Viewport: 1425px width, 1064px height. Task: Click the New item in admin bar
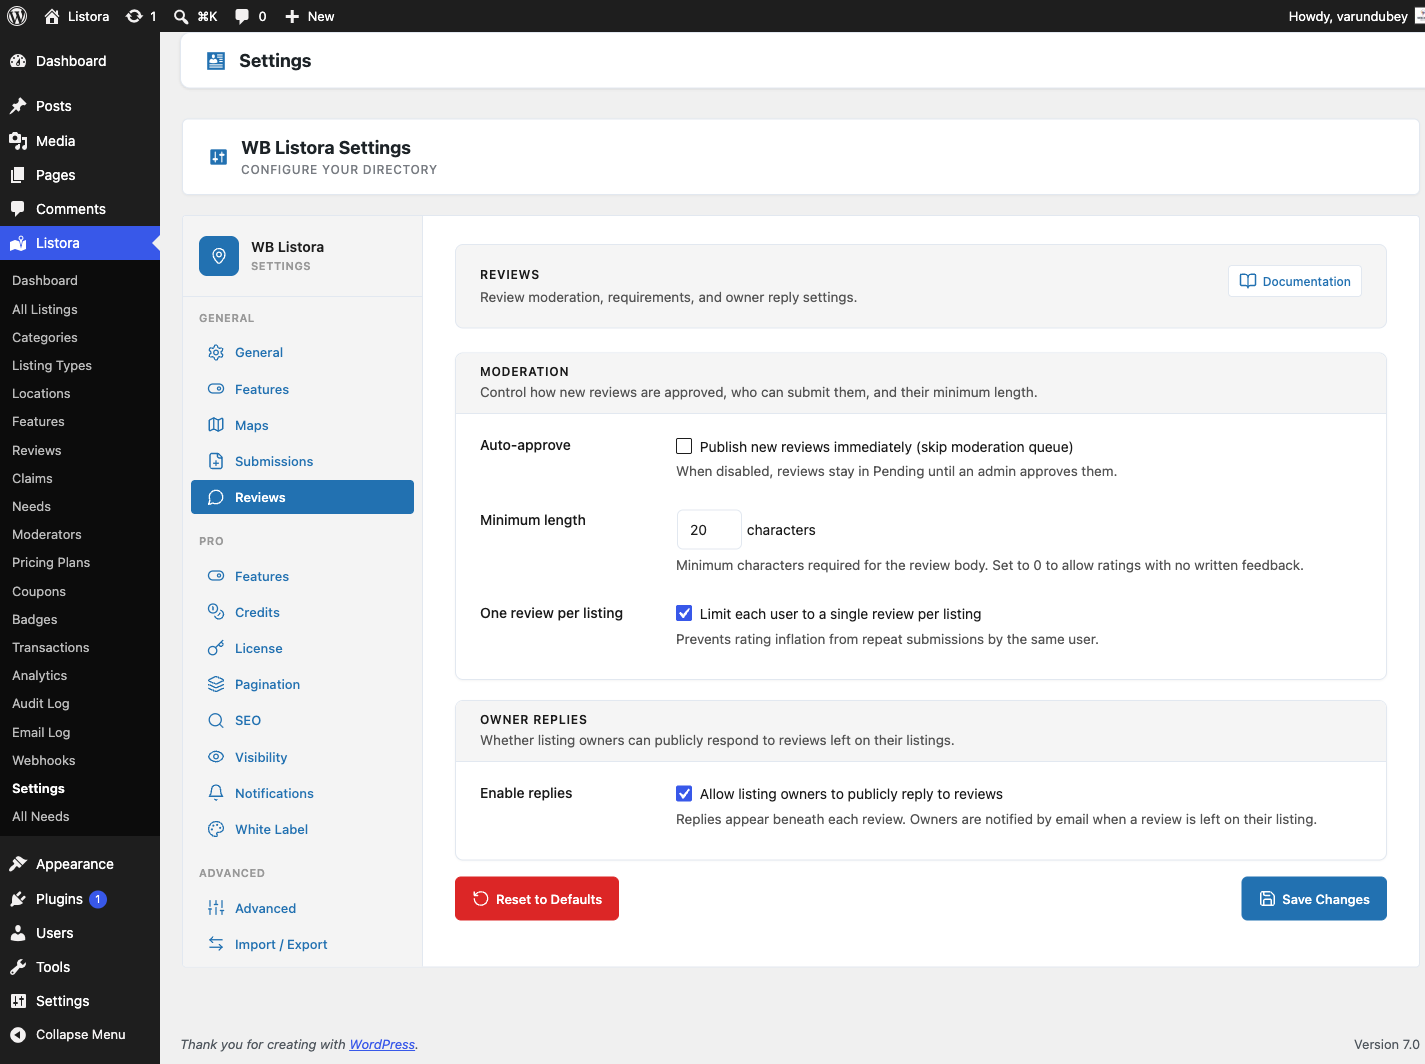click(309, 16)
